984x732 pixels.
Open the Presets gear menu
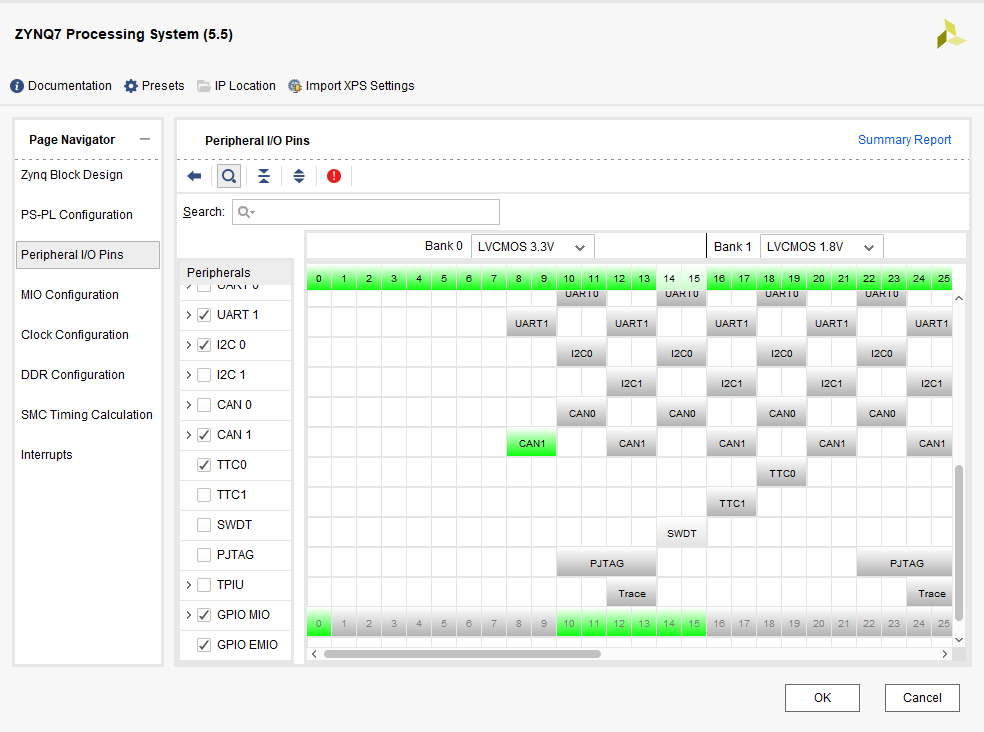click(154, 86)
